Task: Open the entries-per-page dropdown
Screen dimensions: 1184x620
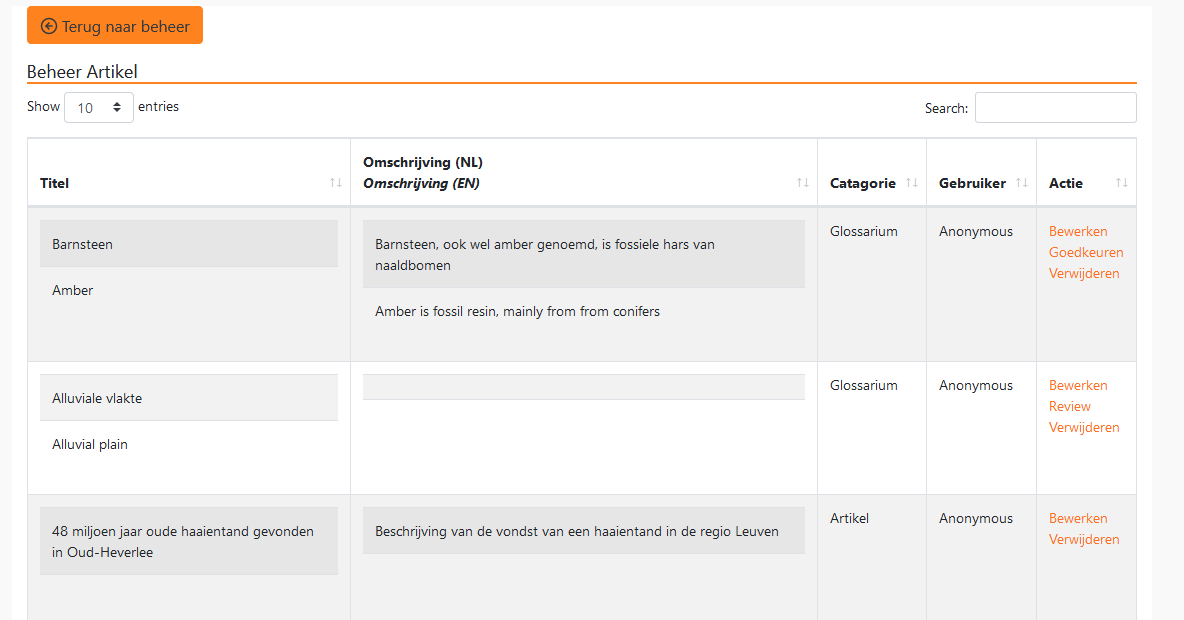Action: pyautogui.click(x=99, y=107)
